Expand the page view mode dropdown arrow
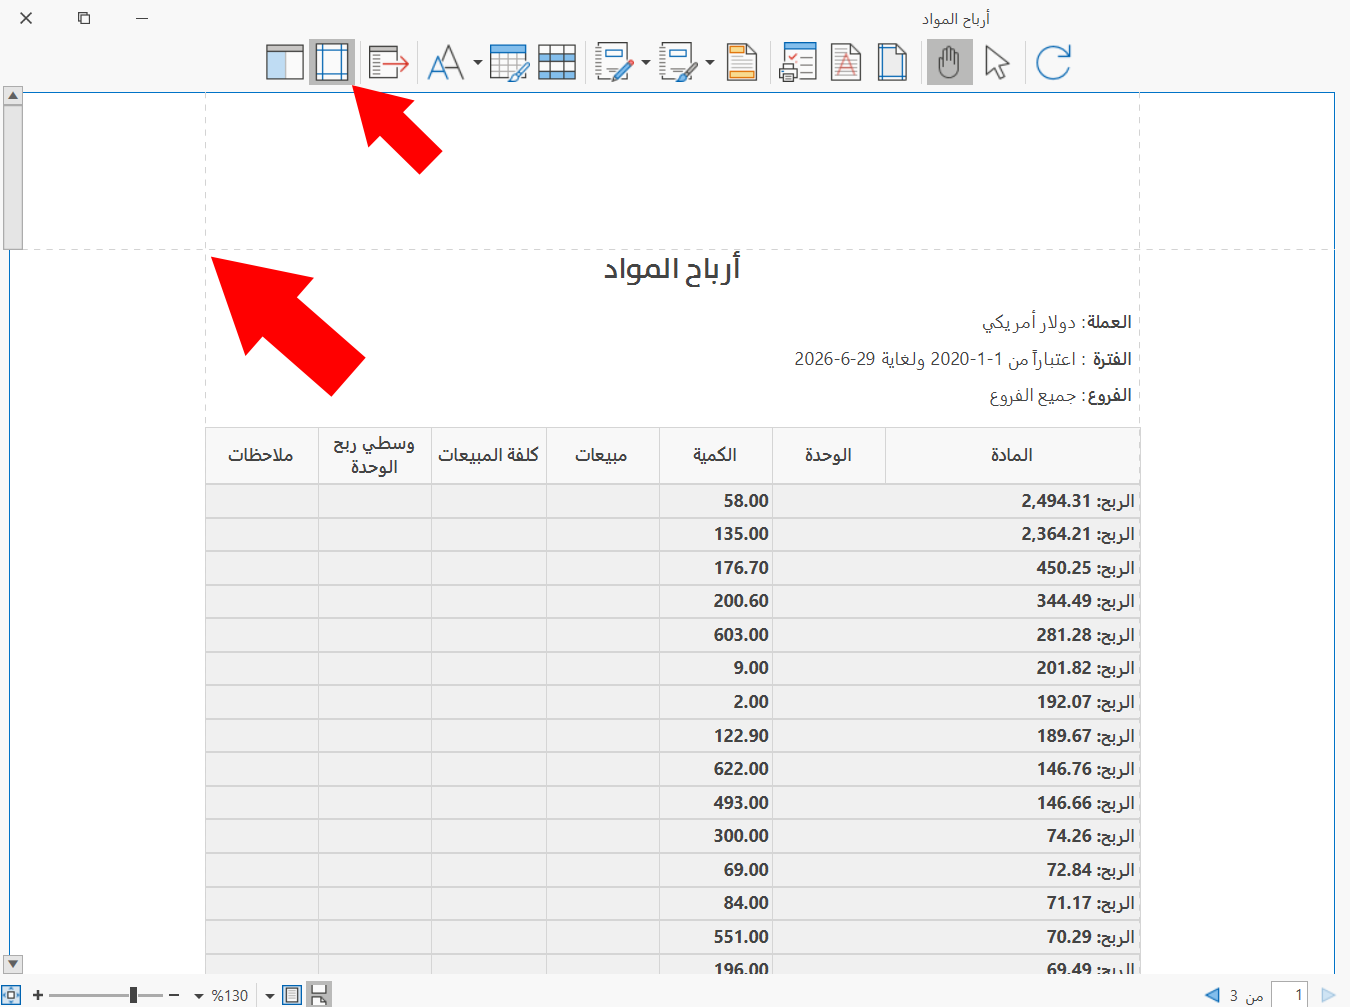 click(x=270, y=996)
